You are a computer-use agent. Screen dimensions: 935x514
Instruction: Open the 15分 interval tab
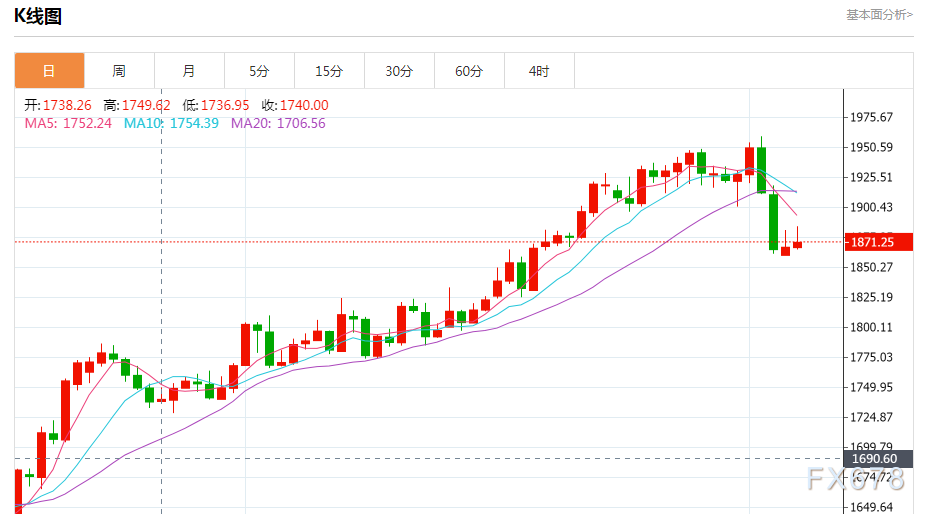(329, 71)
